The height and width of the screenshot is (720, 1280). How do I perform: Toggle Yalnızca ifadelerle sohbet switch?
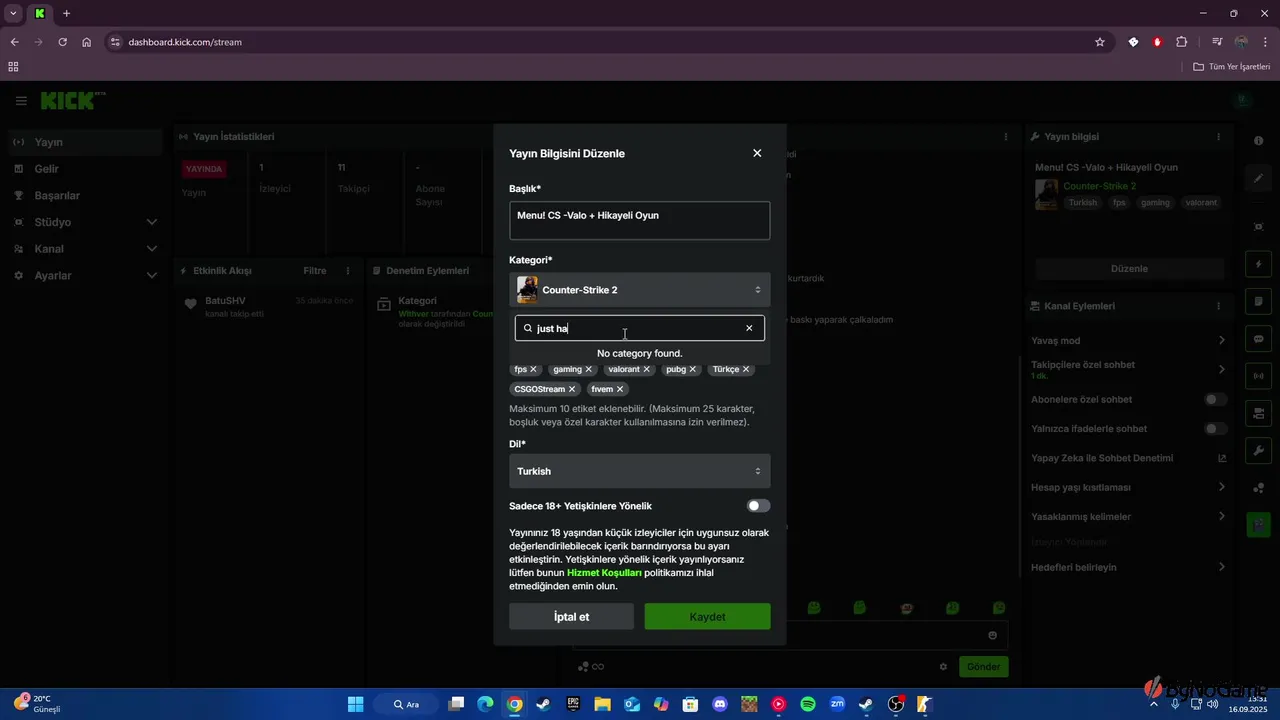[1216, 429]
